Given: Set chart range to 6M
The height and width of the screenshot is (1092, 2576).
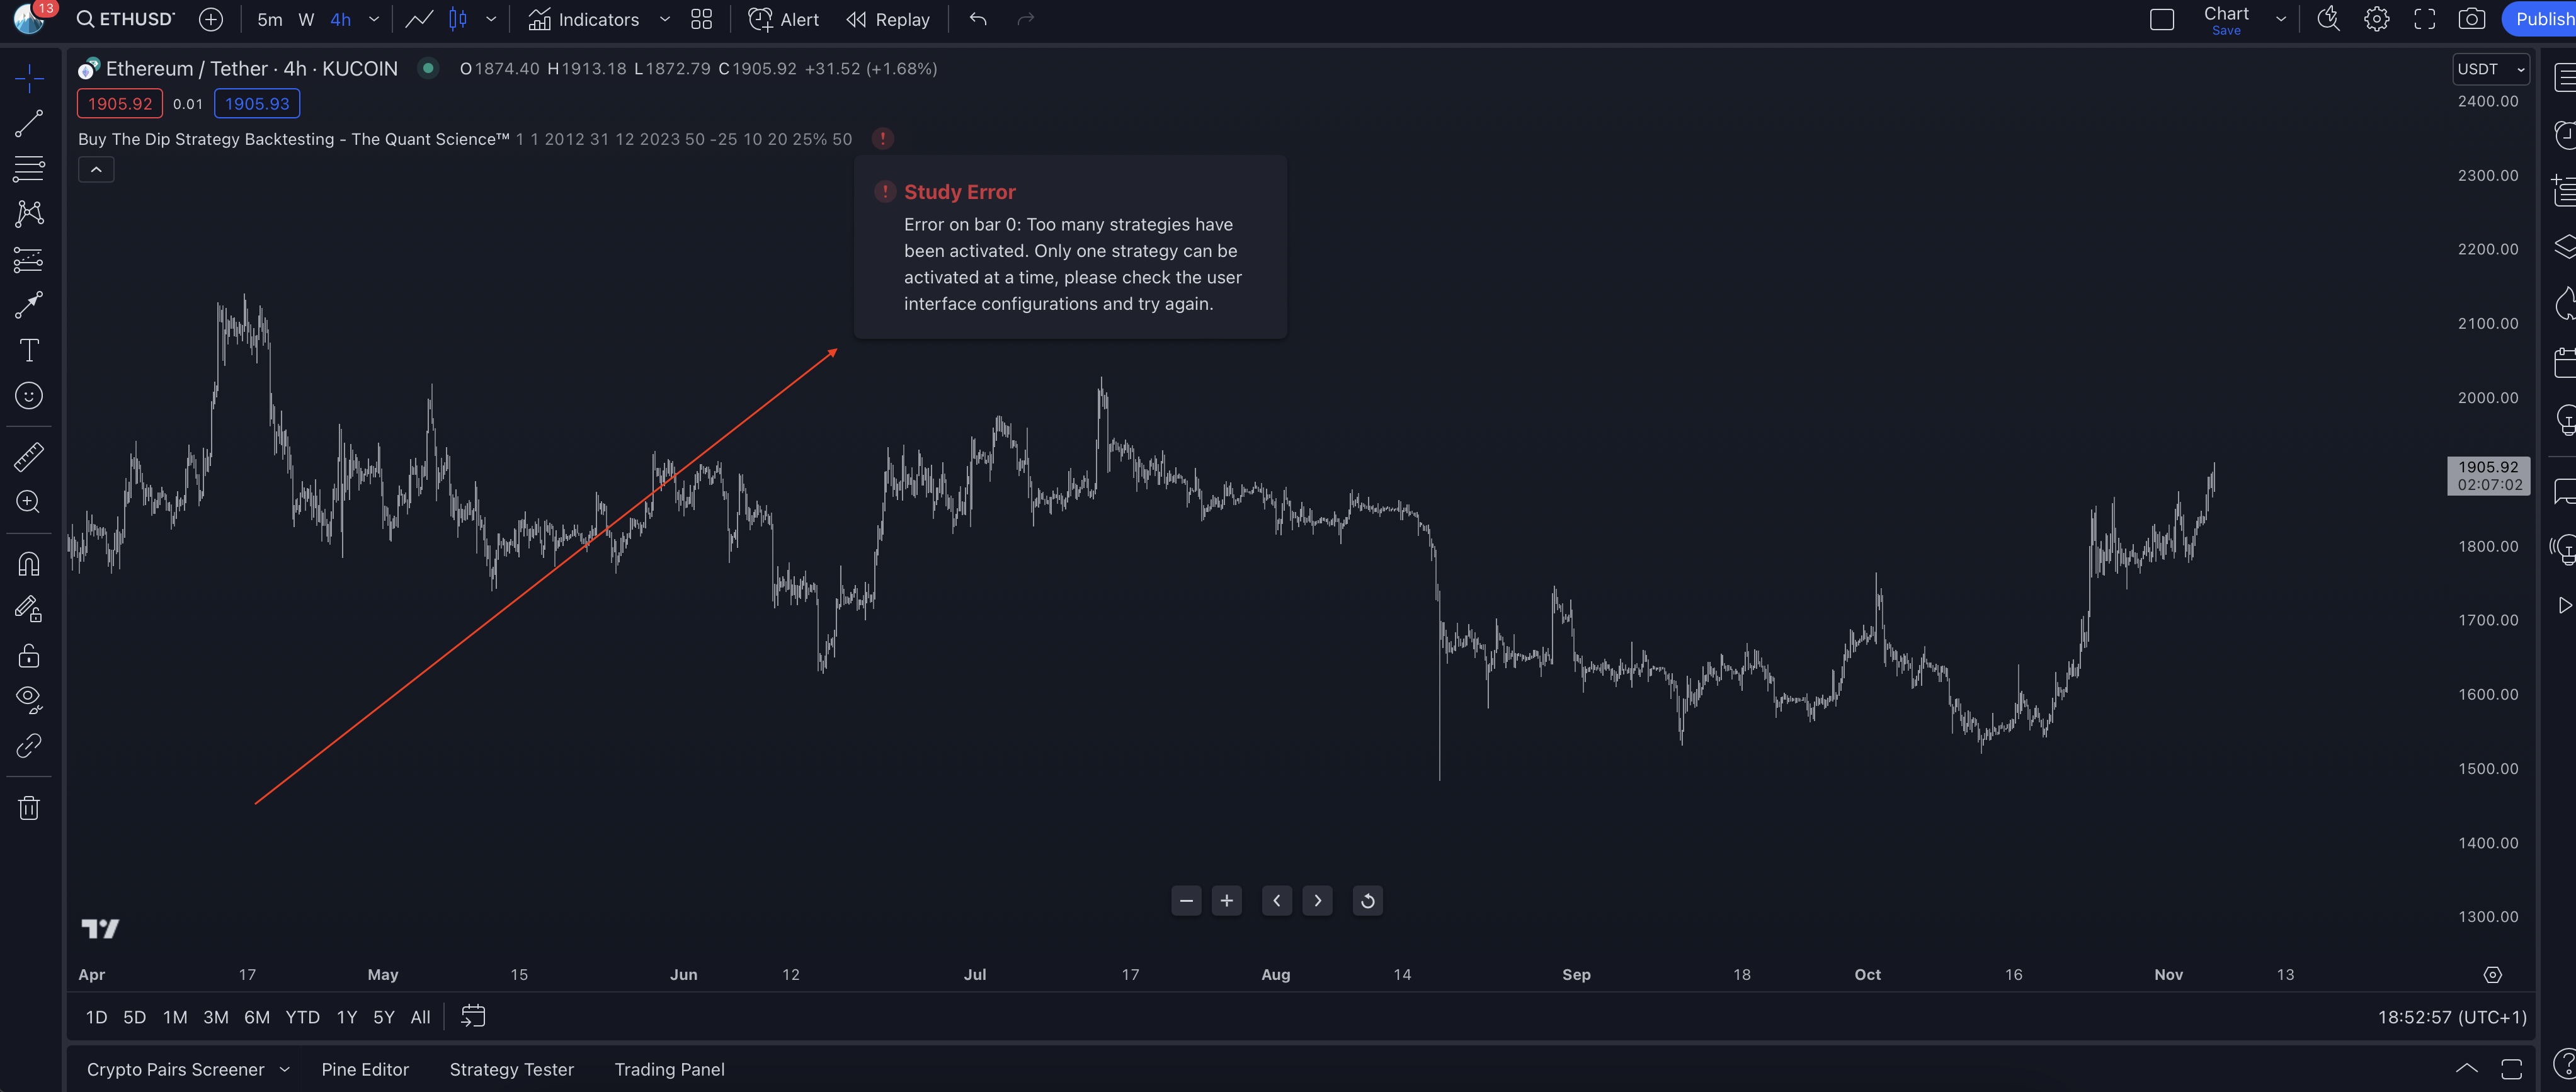Looking at the screenshot, I should [x=257, y=1017].
